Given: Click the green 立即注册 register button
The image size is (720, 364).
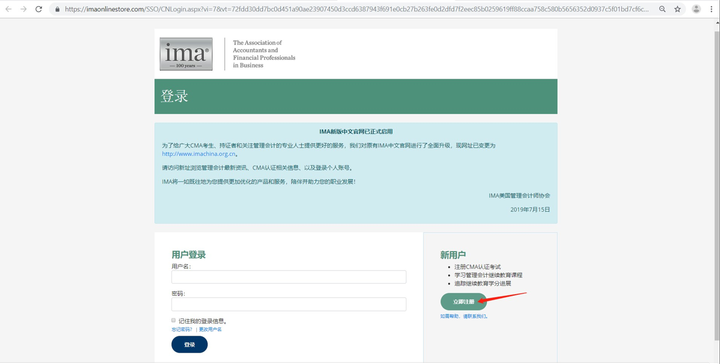Looking at the screenshot, I should point(463,302).
